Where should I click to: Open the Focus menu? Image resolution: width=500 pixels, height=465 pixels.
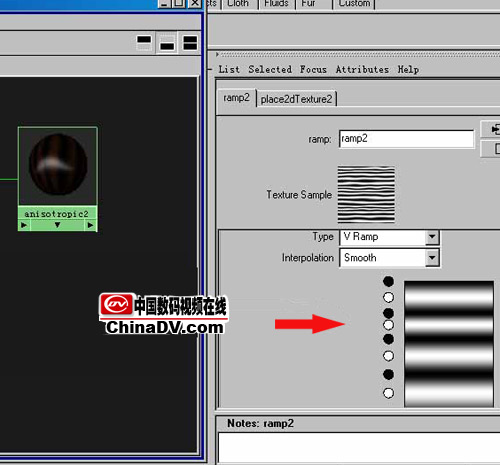pyautogui.click(x=313, y=69)
